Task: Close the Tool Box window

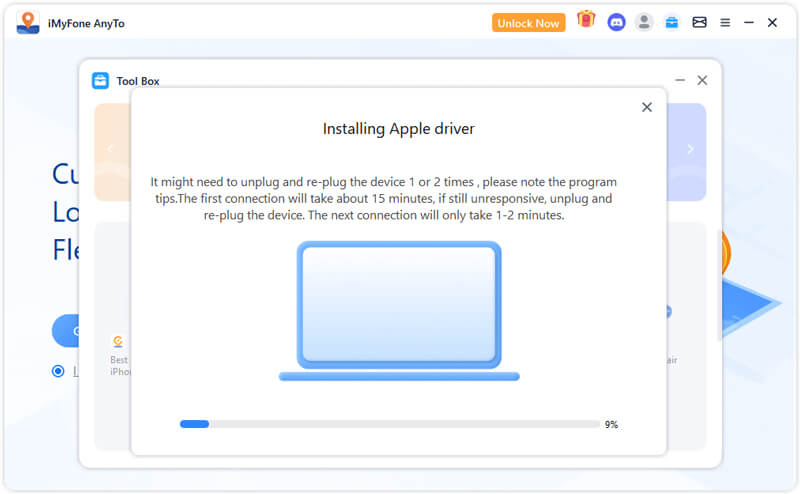Action: pos(702,80)
